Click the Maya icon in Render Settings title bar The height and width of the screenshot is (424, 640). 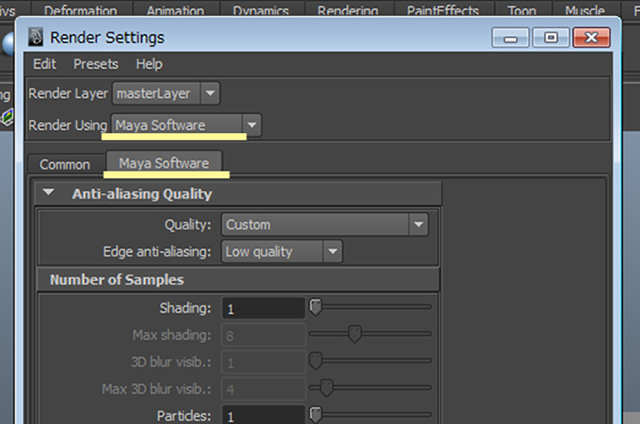pyautogui.click(x=36, y=37)
